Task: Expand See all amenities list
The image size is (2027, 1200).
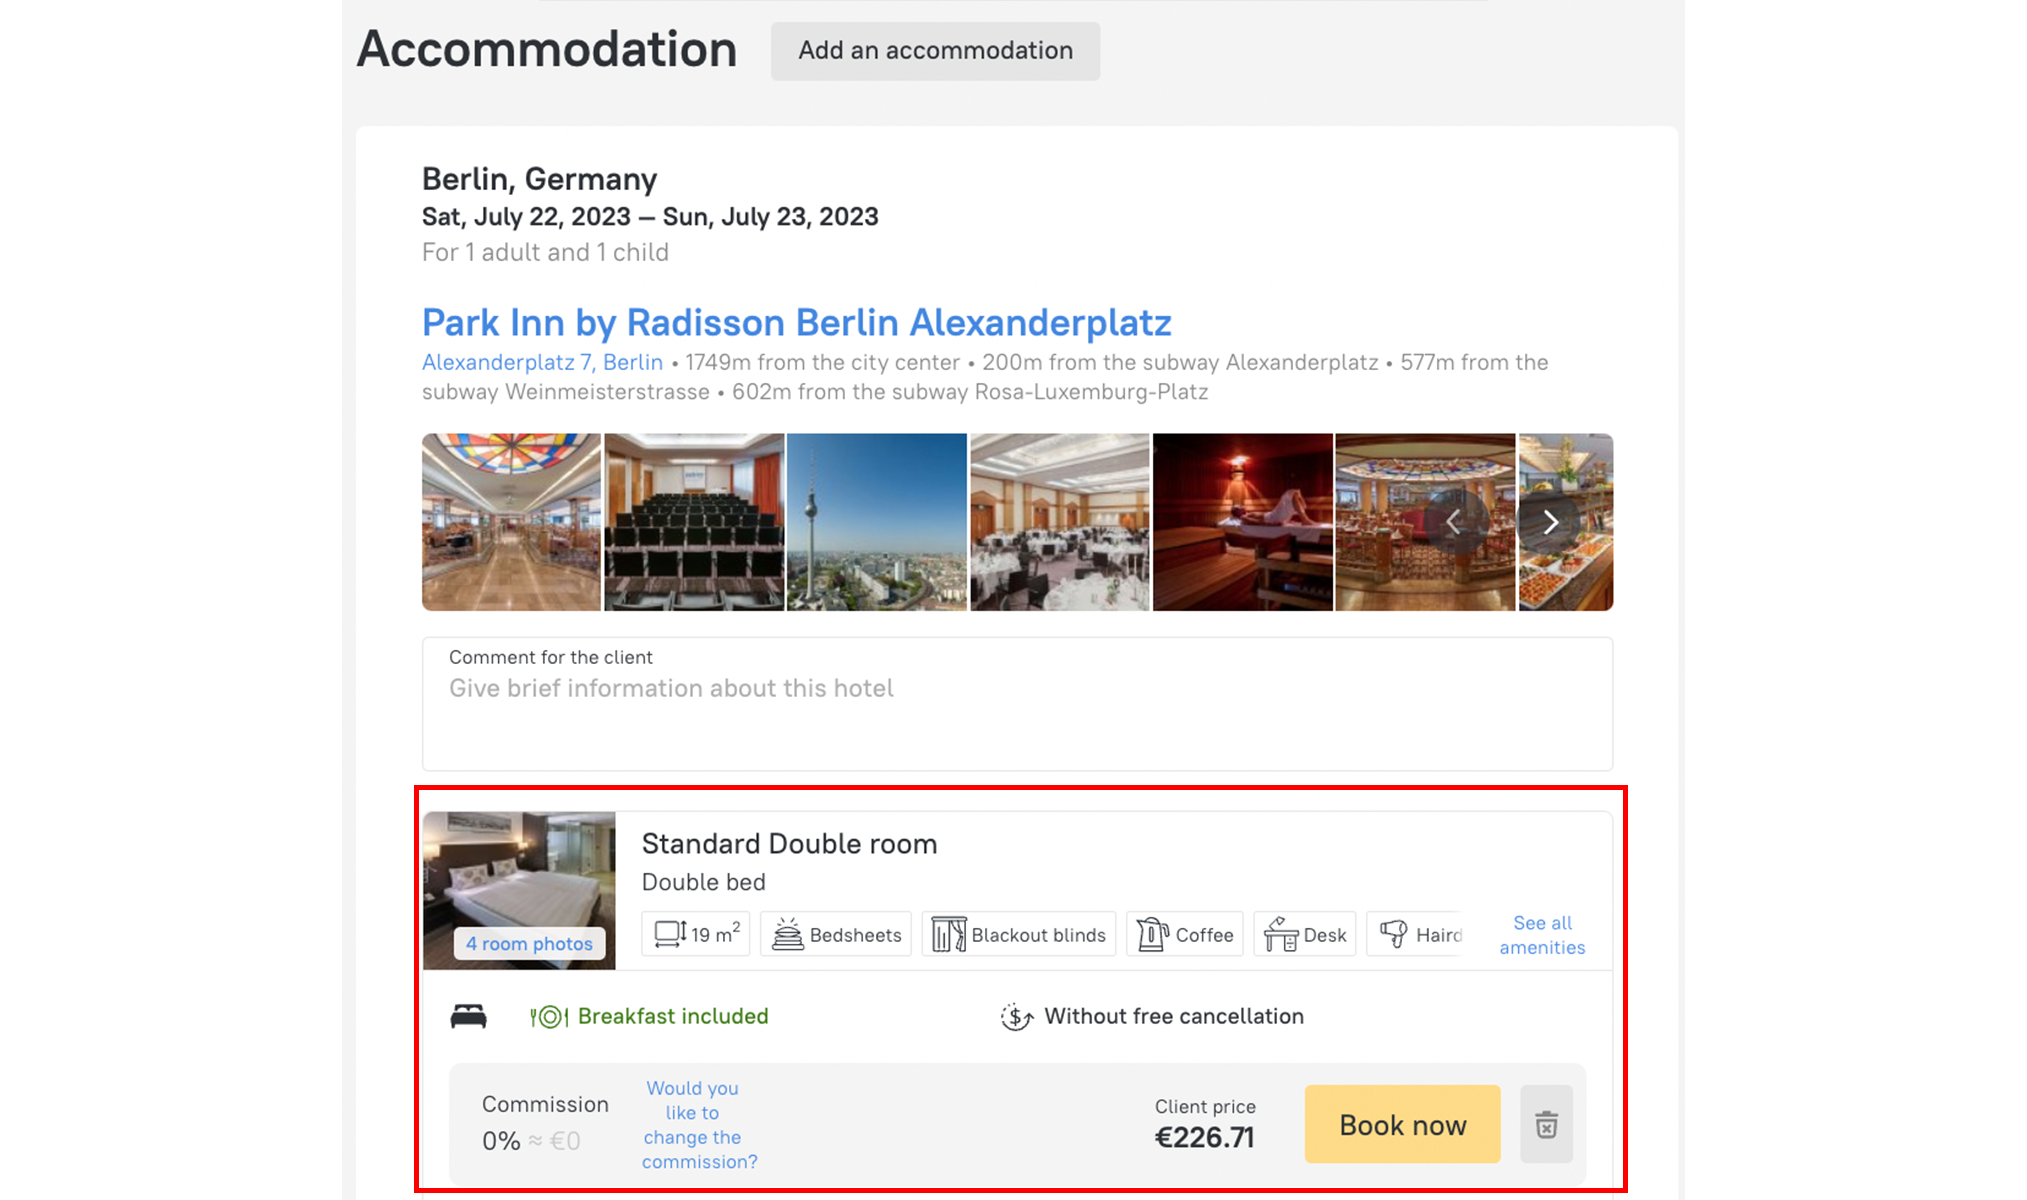Action: [1541, 935]
